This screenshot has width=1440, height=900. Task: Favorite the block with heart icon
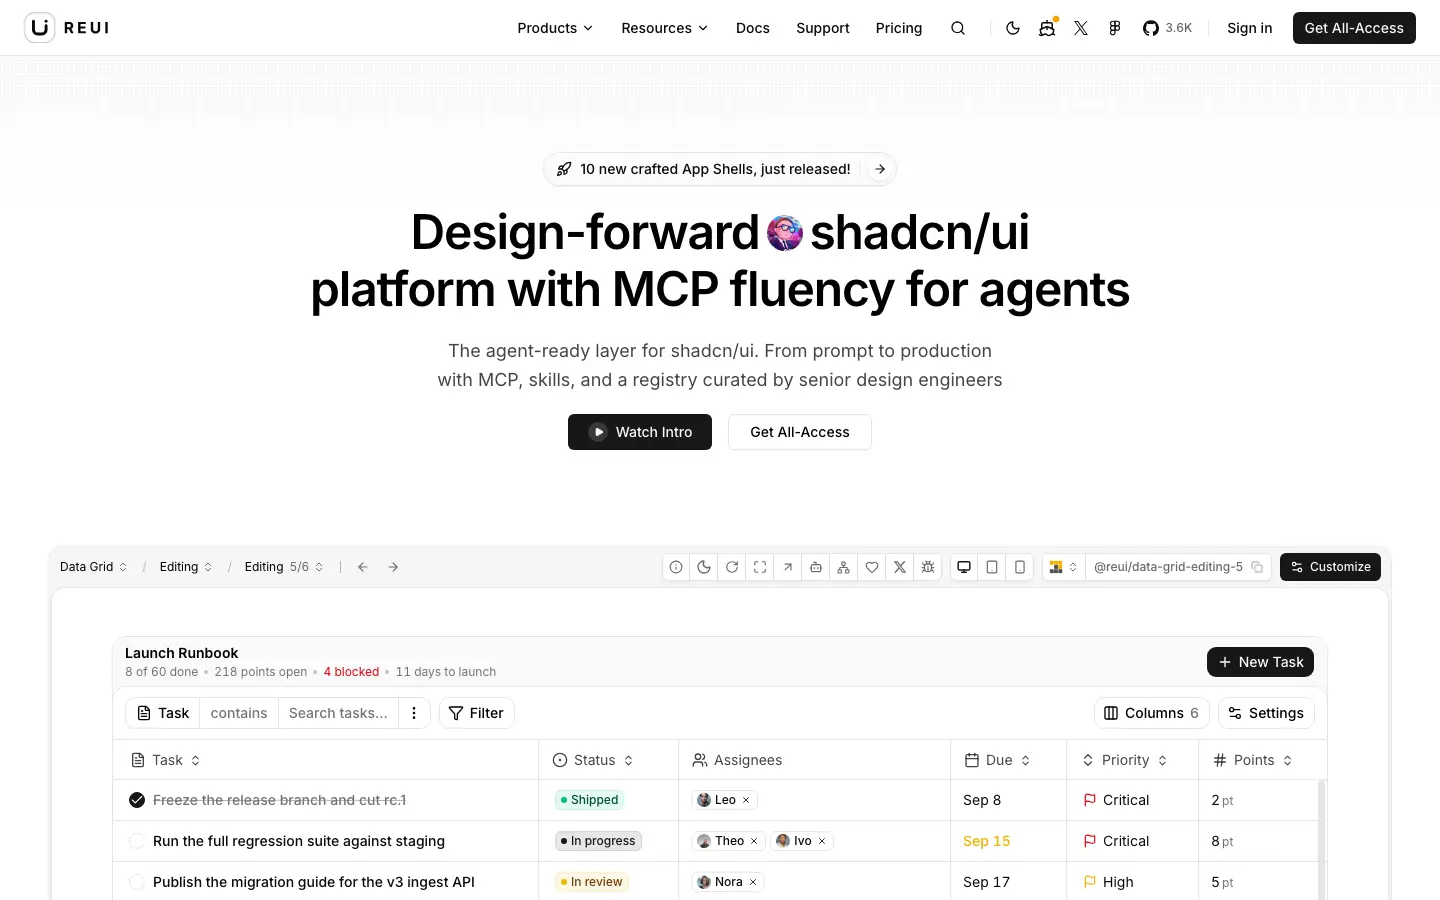pyautogui.click(x=872, y=567)
